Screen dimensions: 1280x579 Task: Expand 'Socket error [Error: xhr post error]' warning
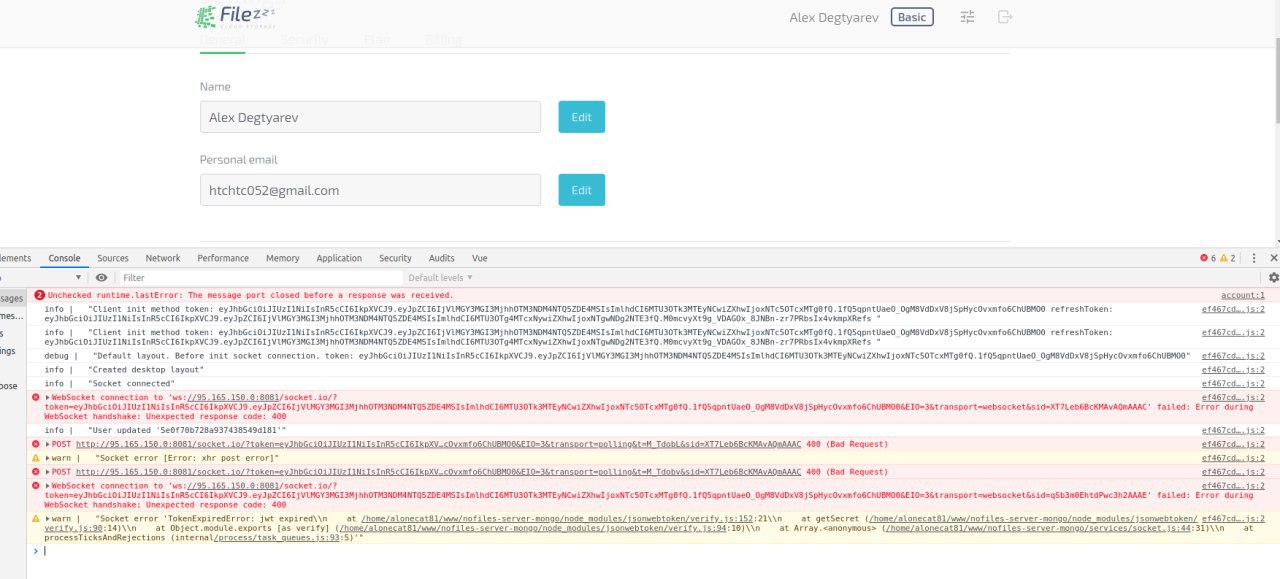[48, 458]
